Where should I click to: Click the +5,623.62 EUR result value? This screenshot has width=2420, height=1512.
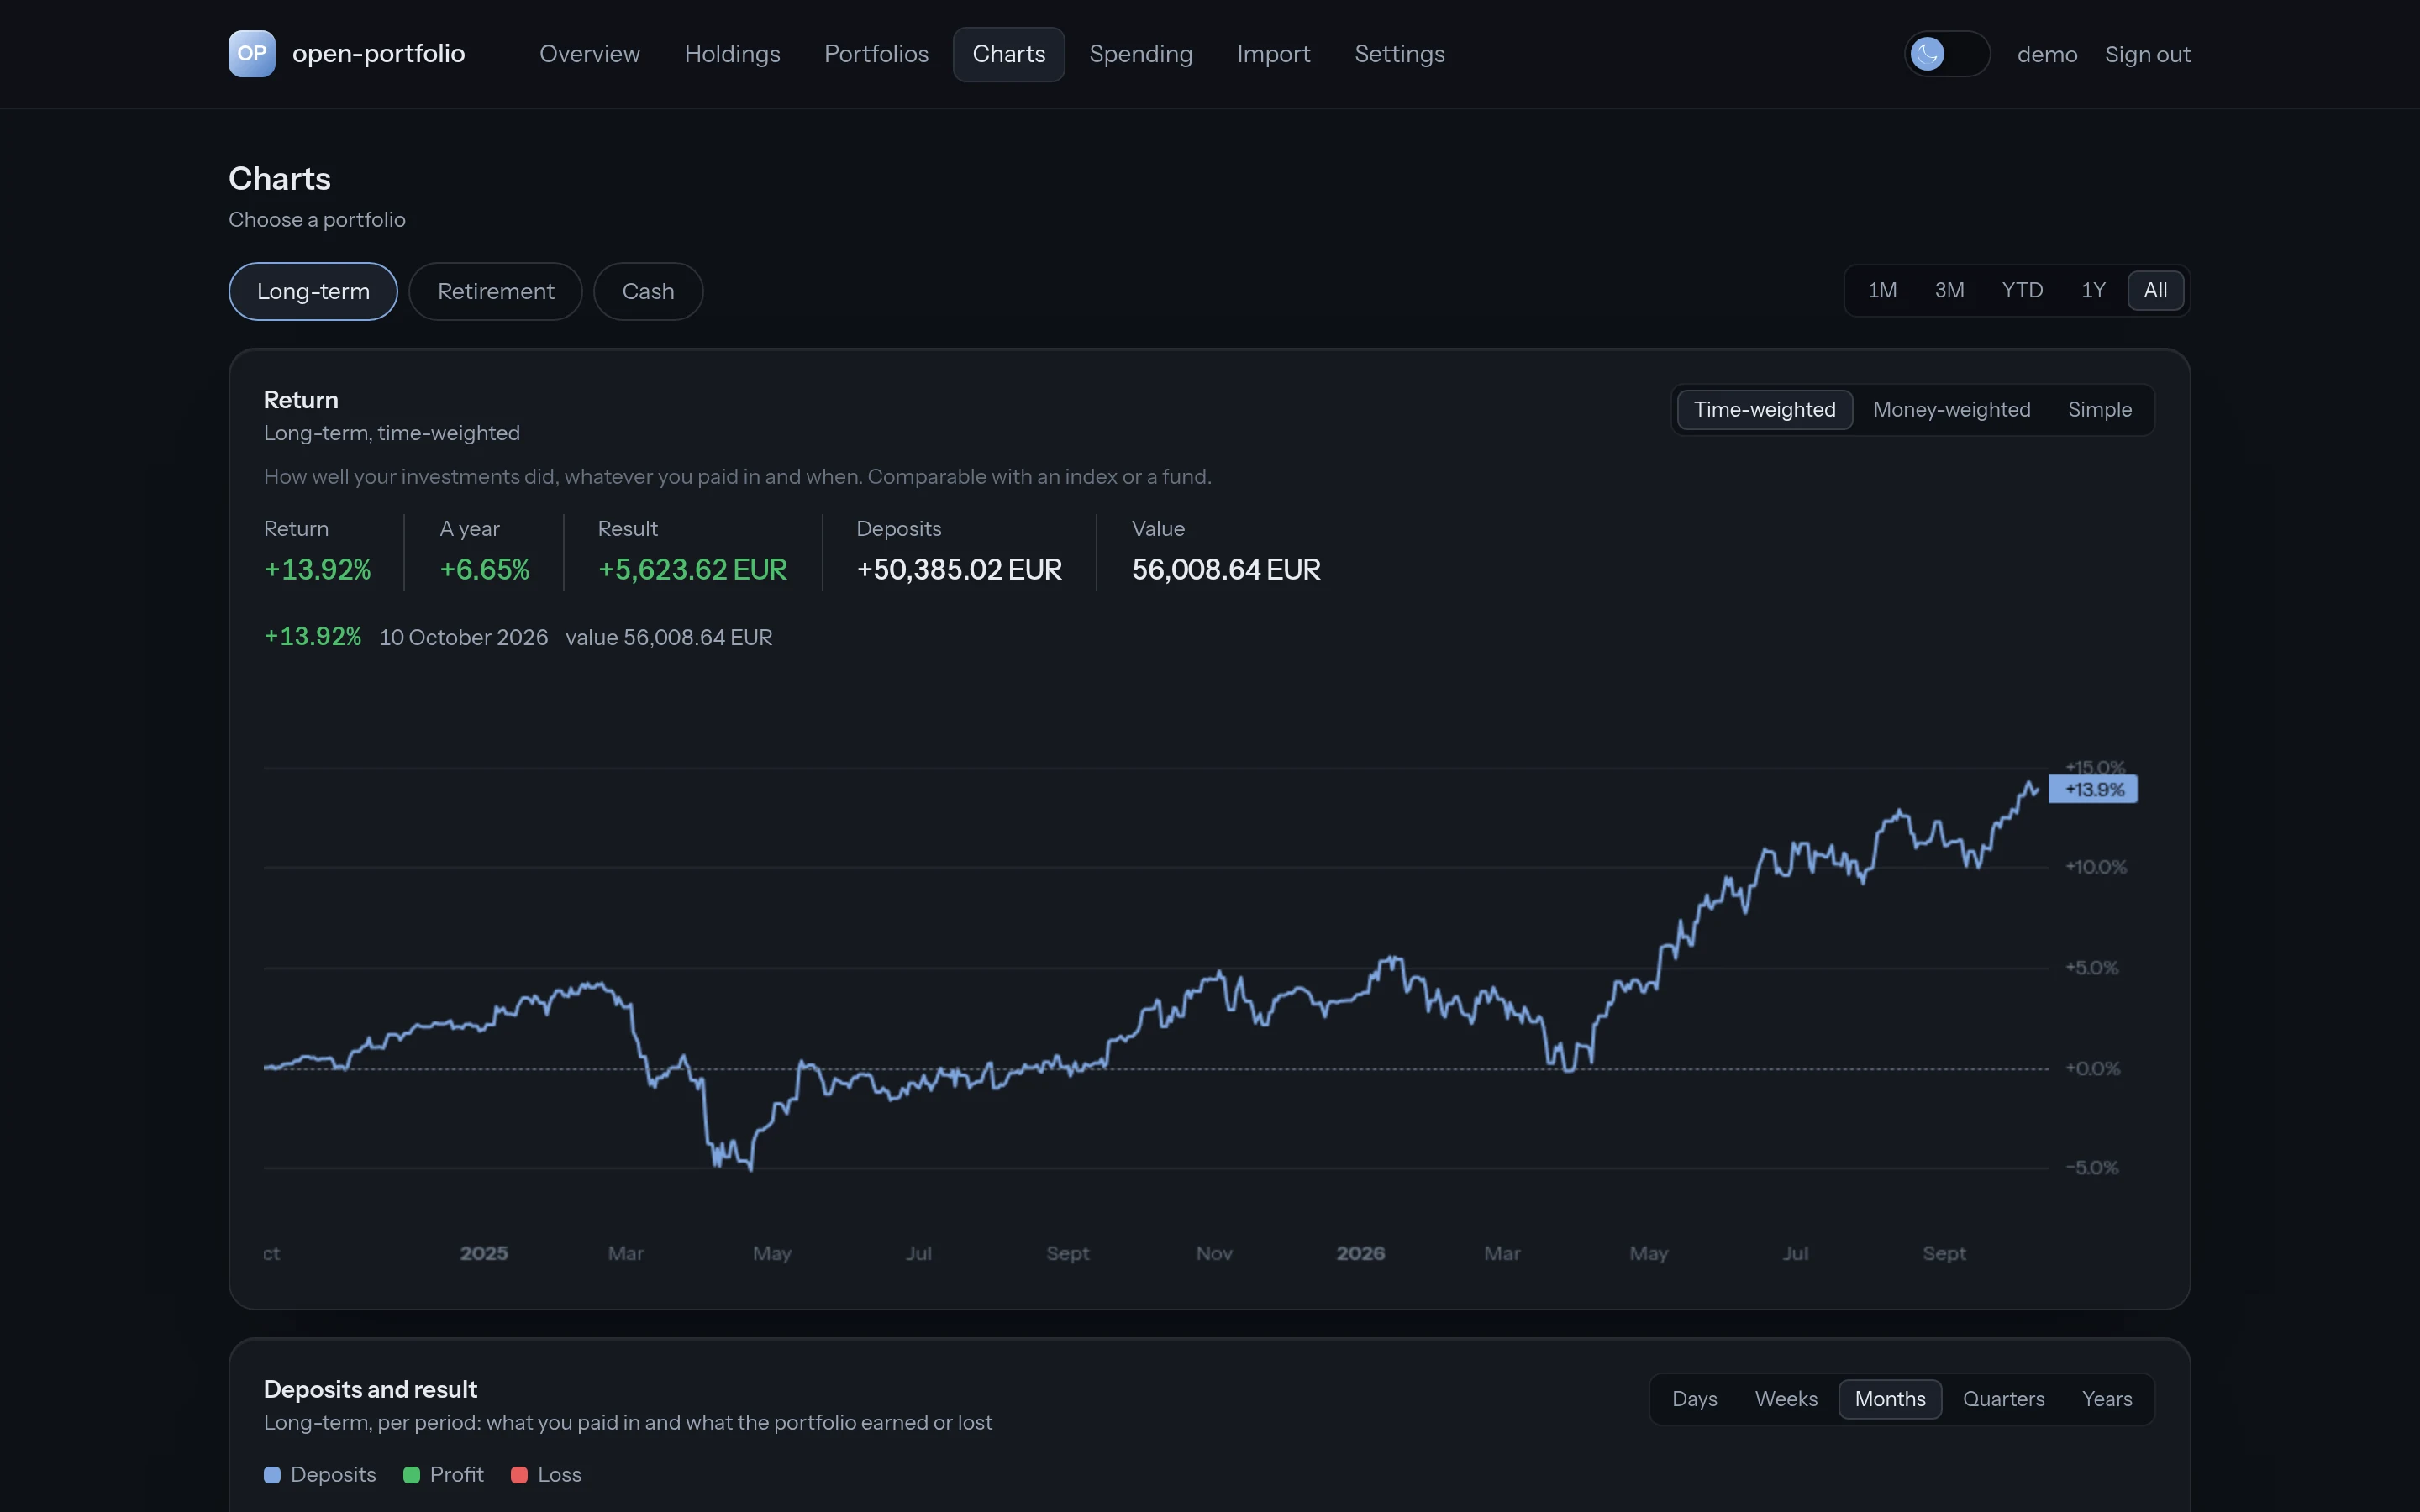(692, 570)
